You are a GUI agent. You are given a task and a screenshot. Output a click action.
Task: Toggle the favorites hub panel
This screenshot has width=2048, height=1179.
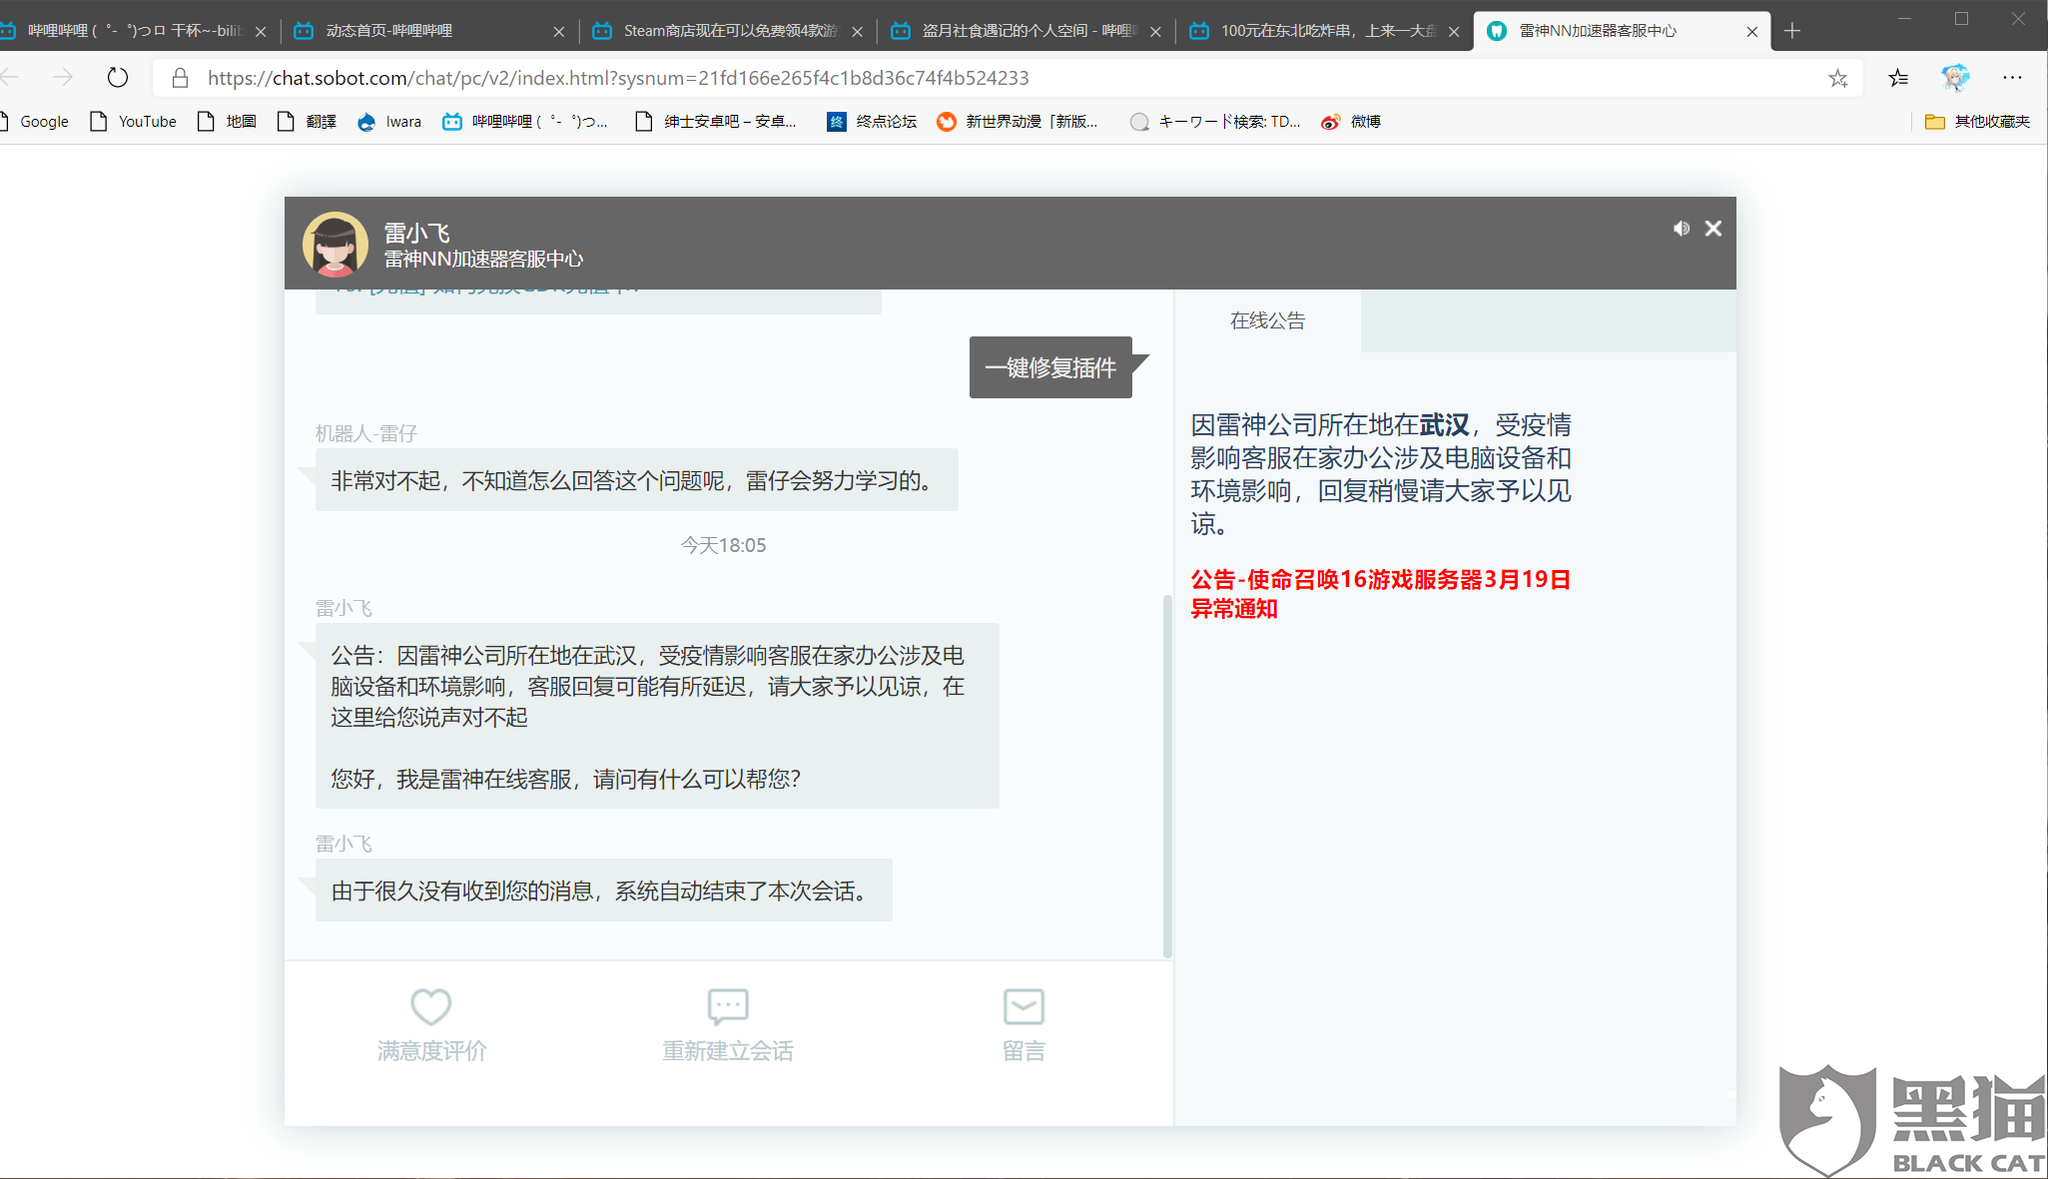1898,78
